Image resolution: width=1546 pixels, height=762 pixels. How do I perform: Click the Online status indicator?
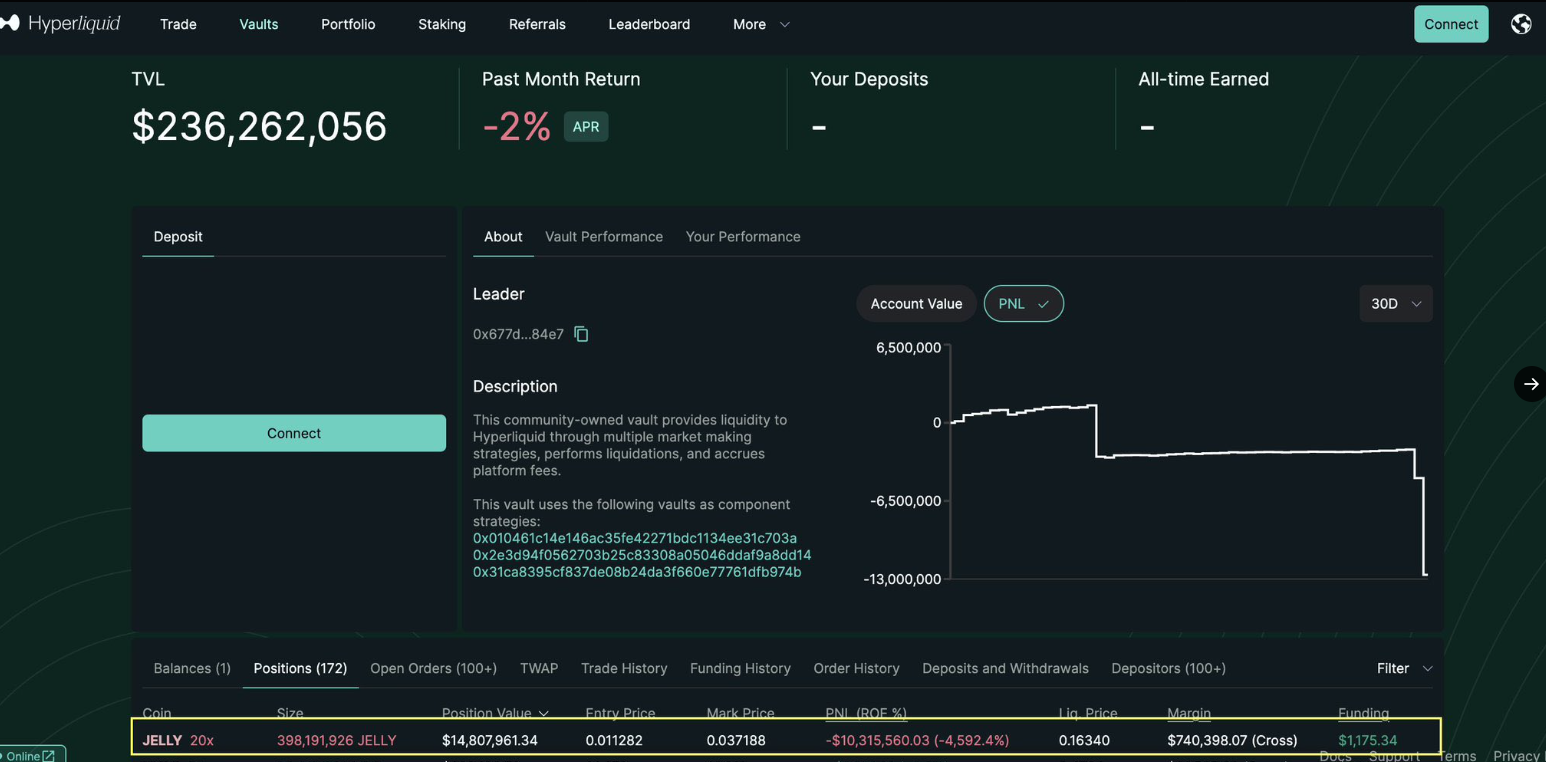[x=33, y=755]
